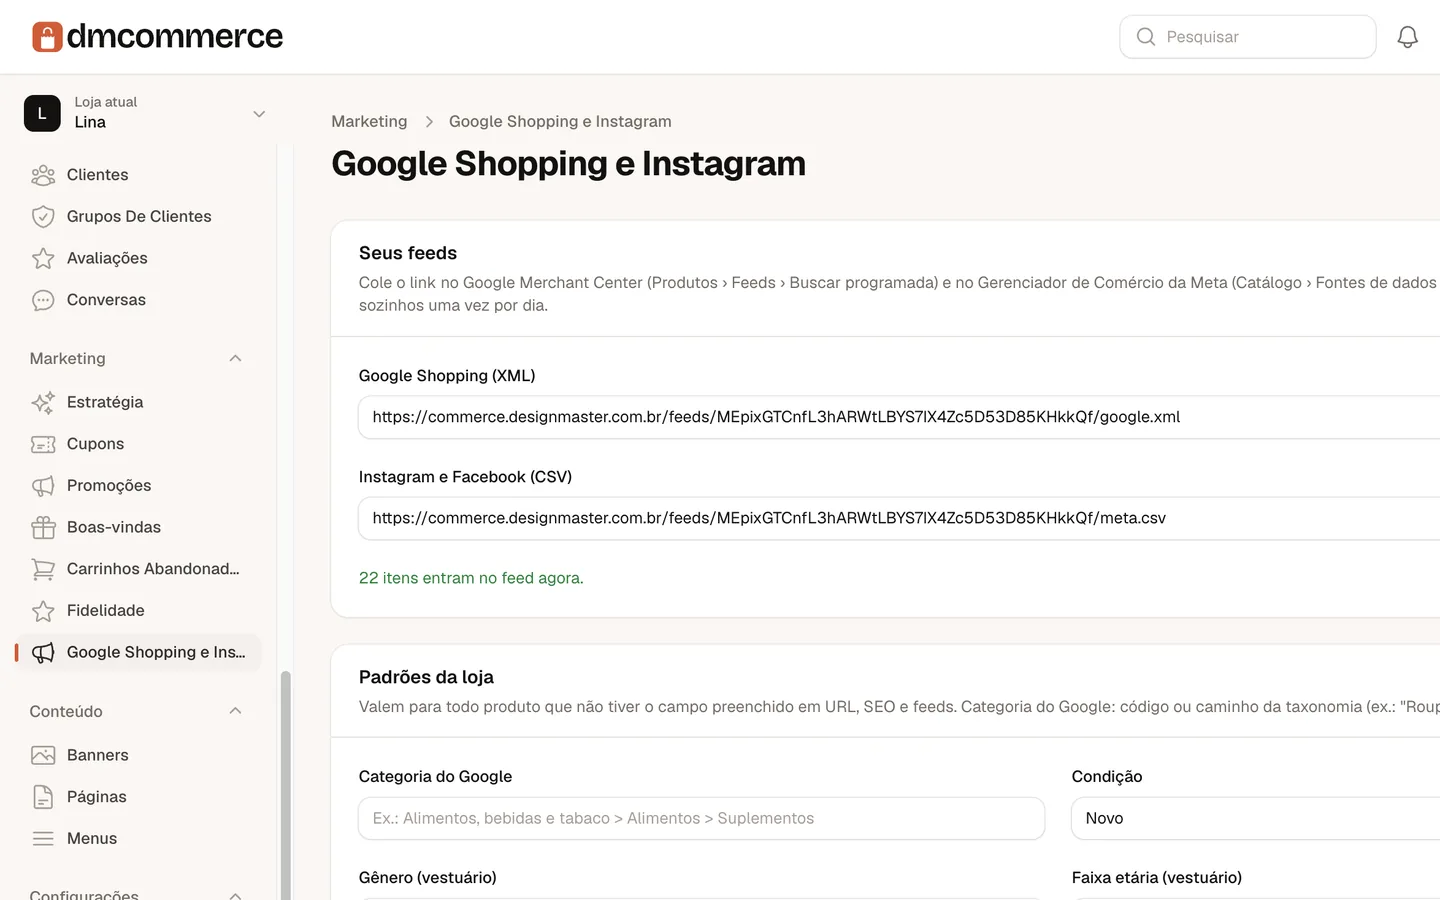The width and height of the screenshot is (1440, 900).
Task: Collapse the Marketing sidebar section
Action: [236, 359]
